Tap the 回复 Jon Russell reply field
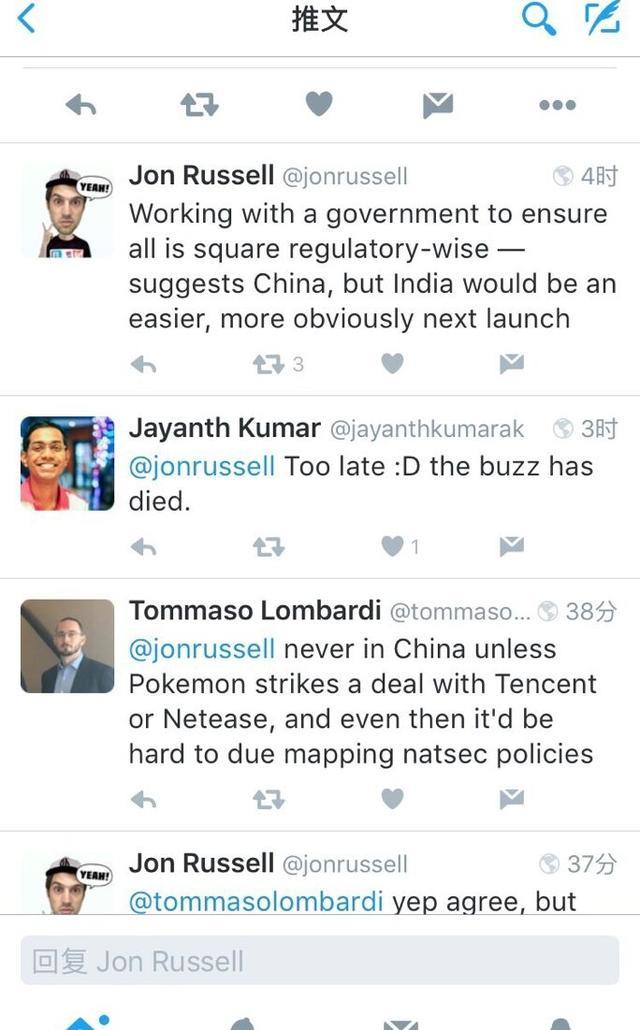This screenshot has width=640, height=1030. pyautogui.click(x=320, y=962)
